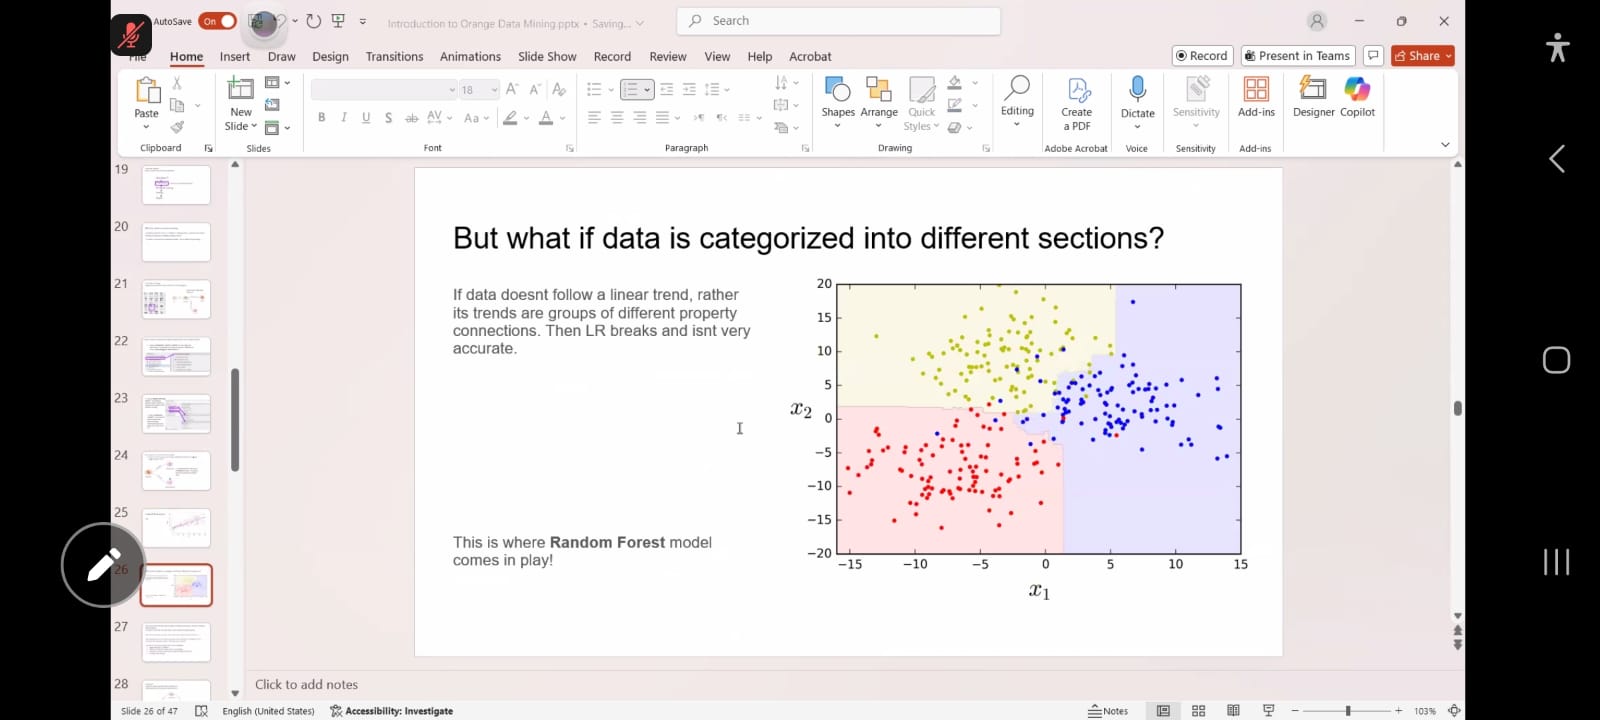1600x720 pixels.
Task: Start slideshow from status bar icon
Action: click(1268, 711)
